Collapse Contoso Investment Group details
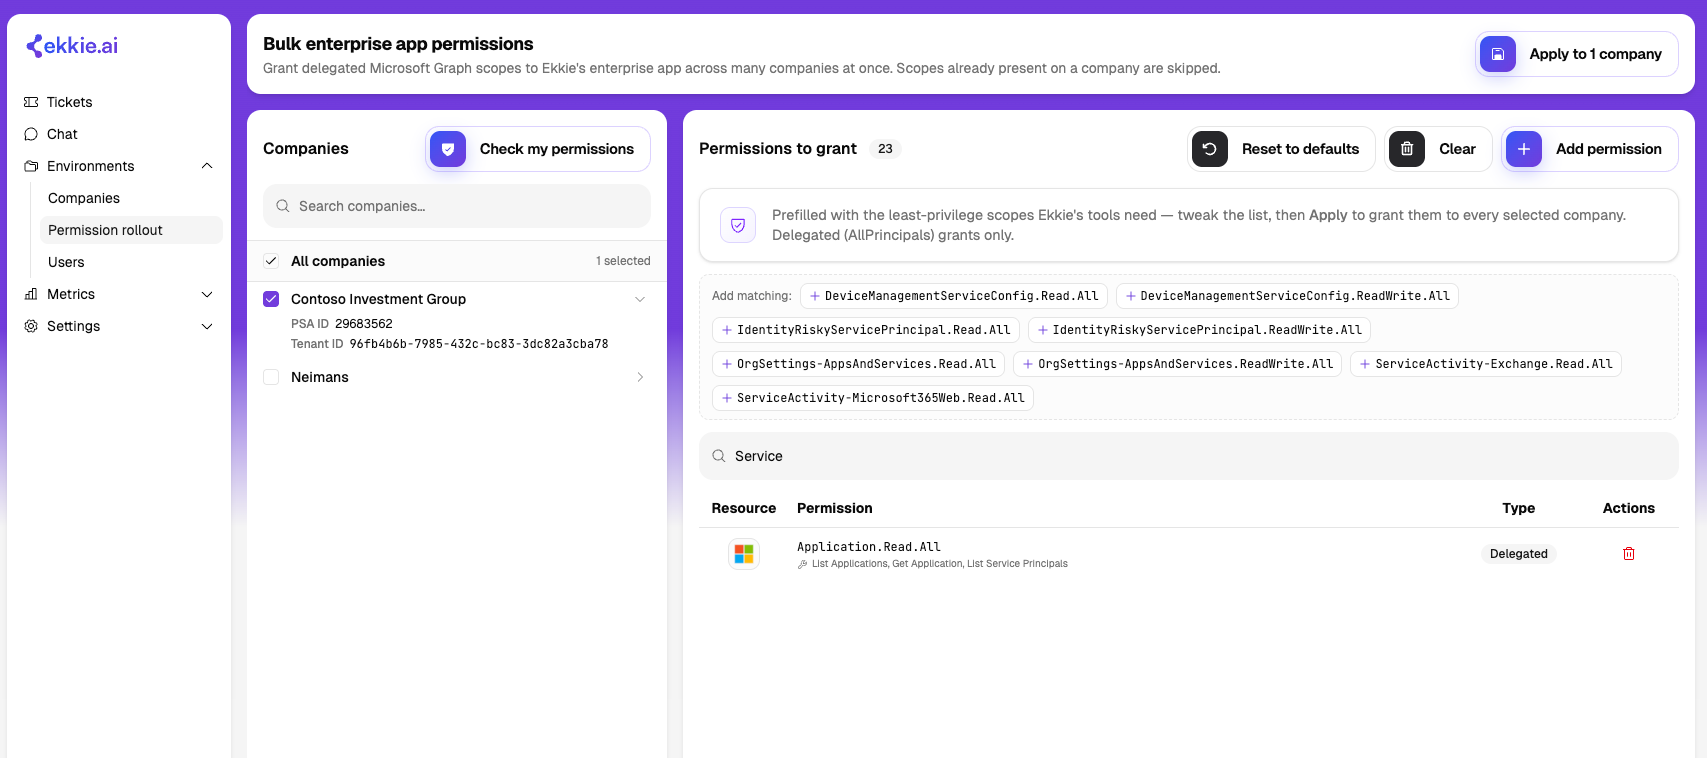Viewport: 1707px width, 758px height. [x=640, y=299]
